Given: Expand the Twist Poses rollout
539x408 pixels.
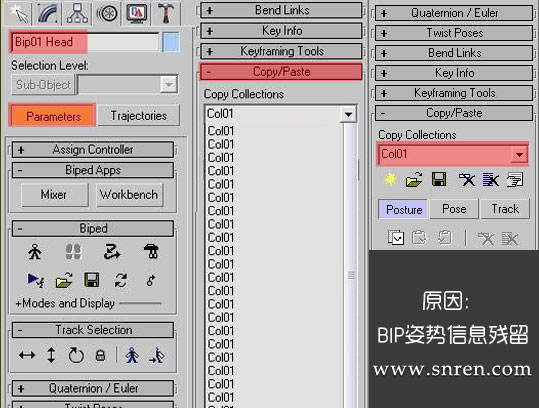Looking at the screenshot, I should [454, 33].
